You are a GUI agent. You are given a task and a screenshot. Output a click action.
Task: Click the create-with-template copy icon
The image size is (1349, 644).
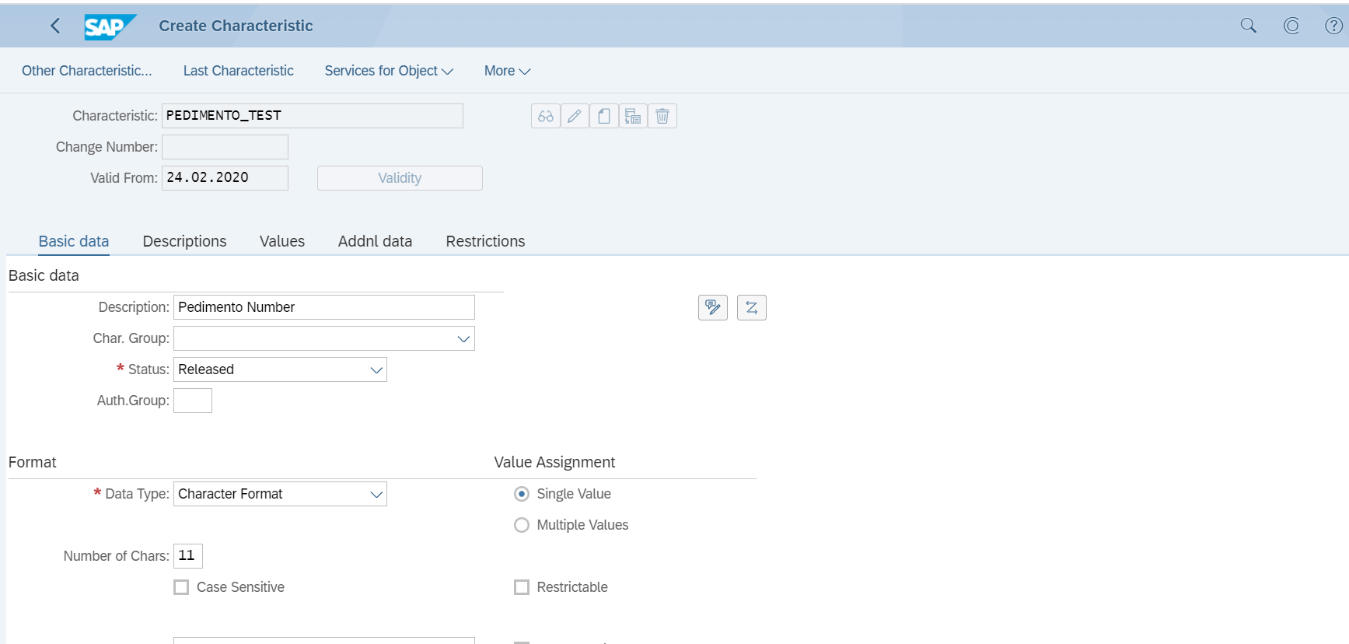click(x=632, y=116)
